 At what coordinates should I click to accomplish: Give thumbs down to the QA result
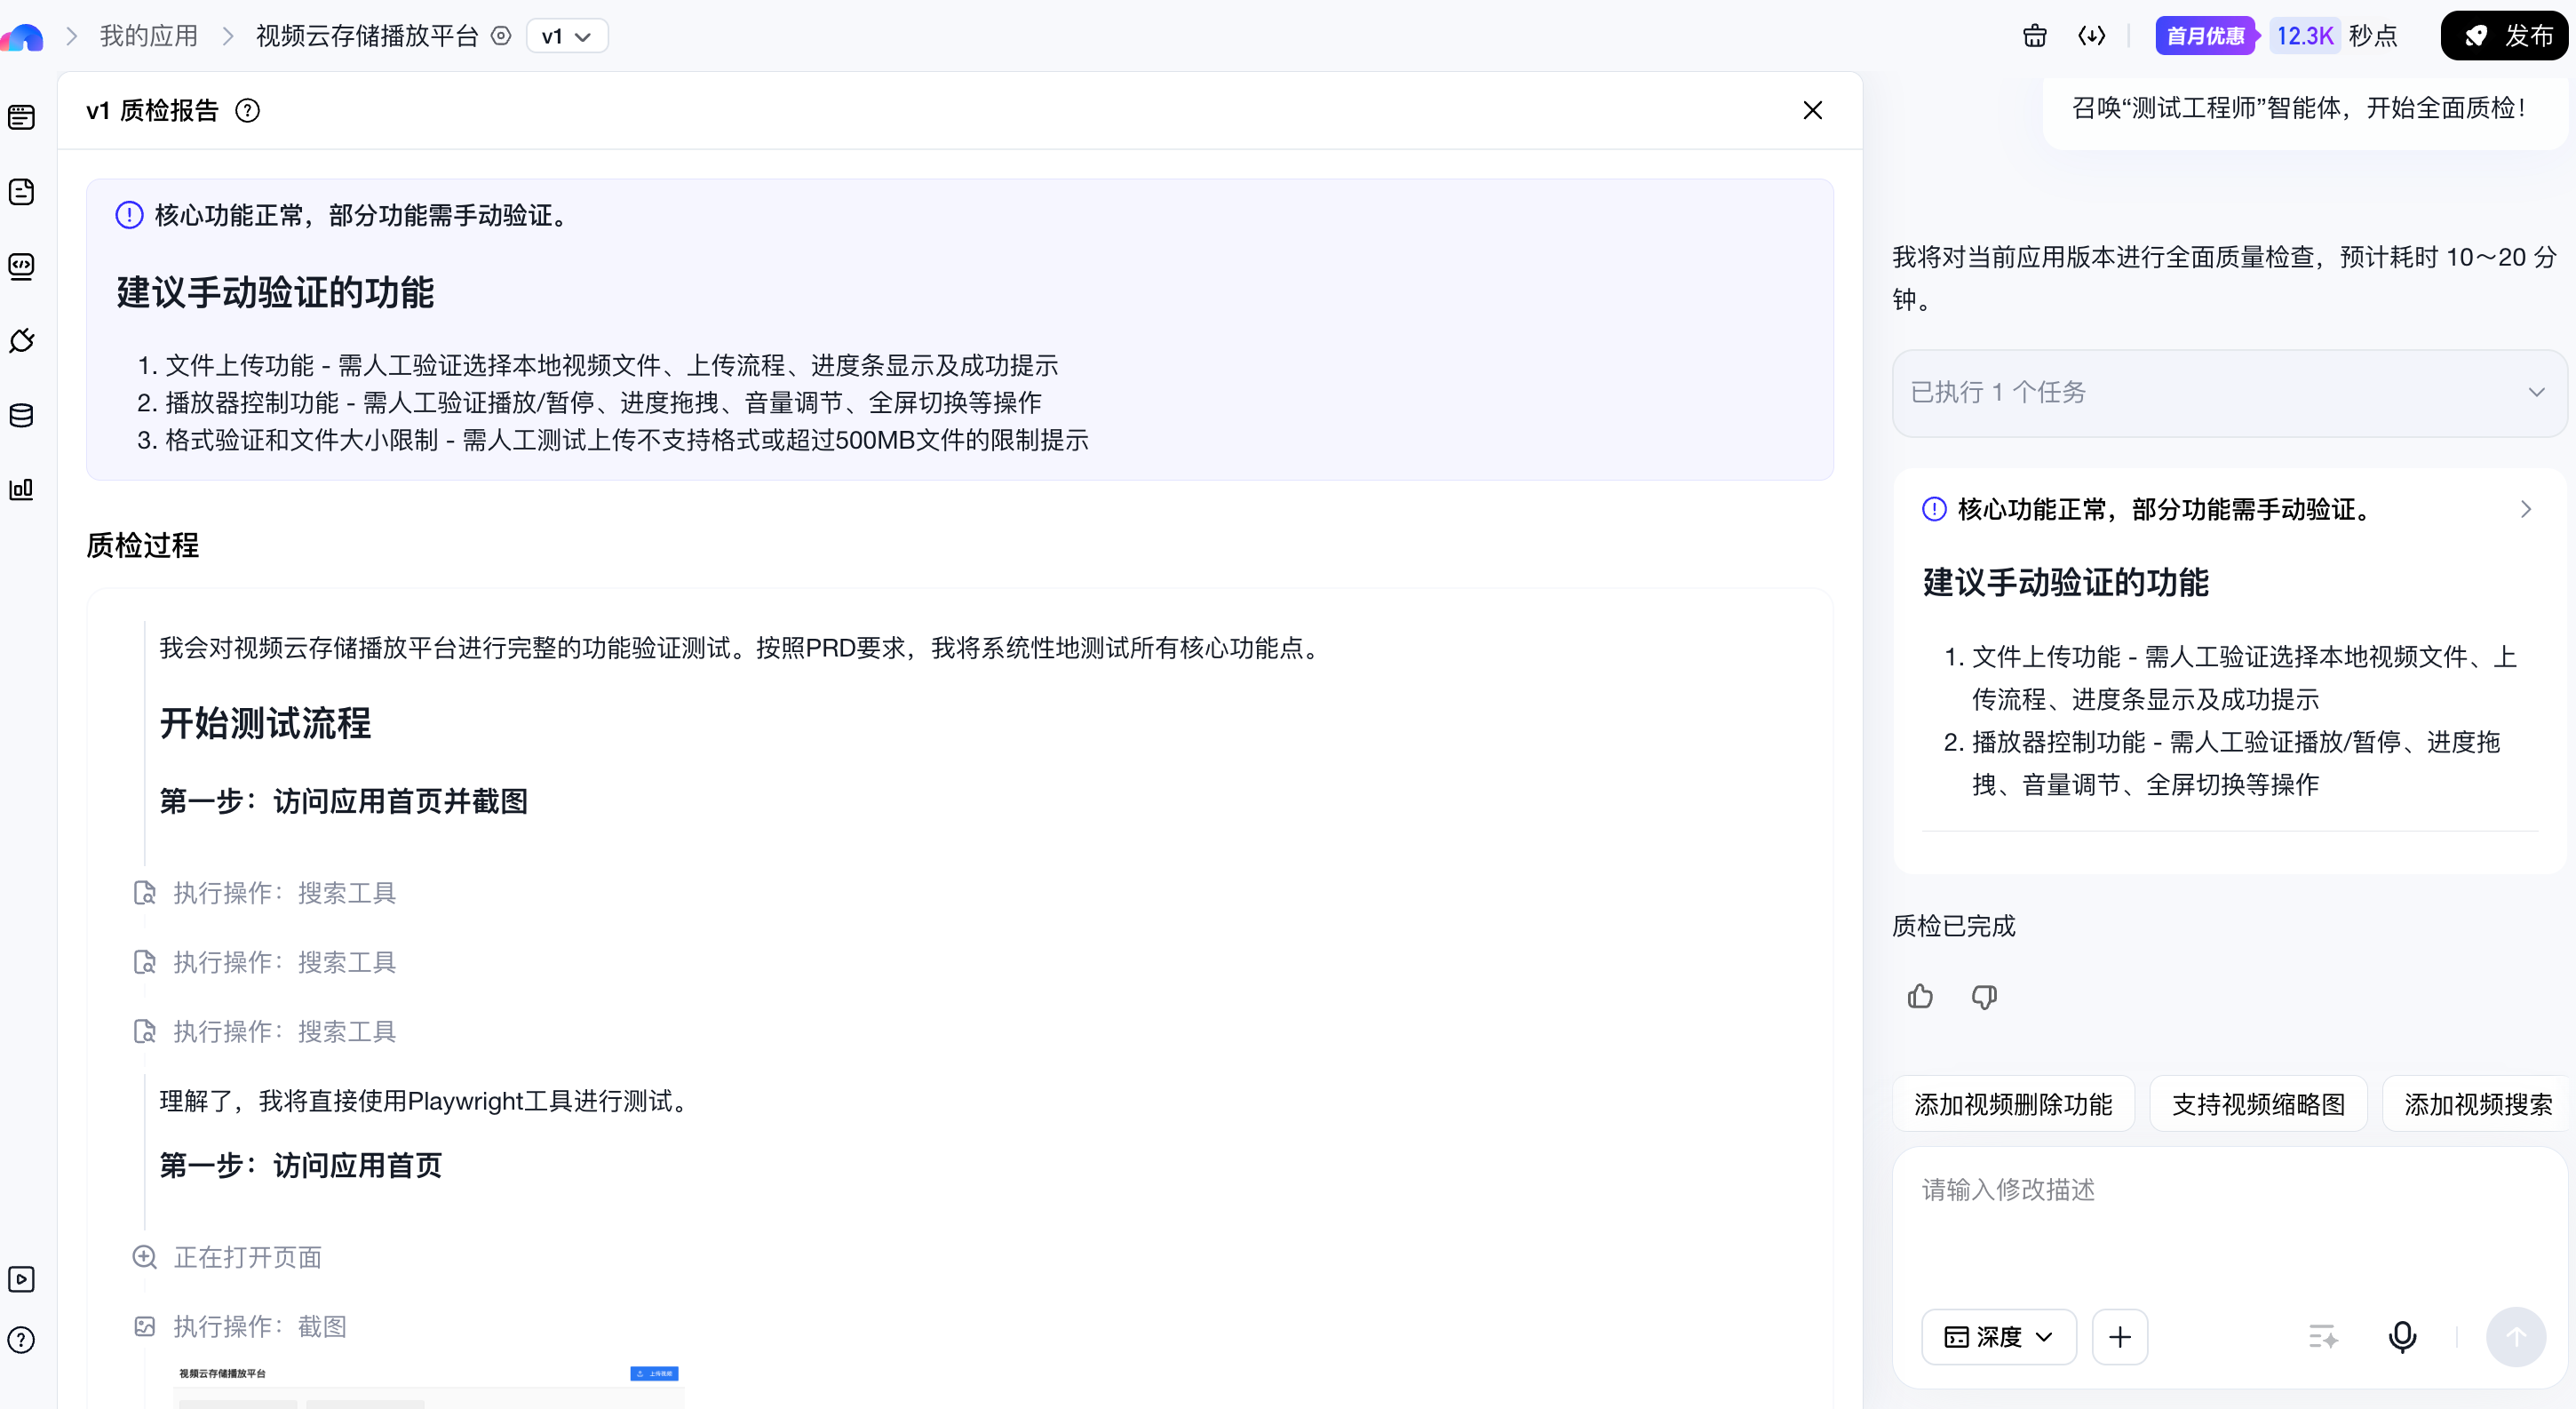pyautogui.click(x=1984, y=996)
